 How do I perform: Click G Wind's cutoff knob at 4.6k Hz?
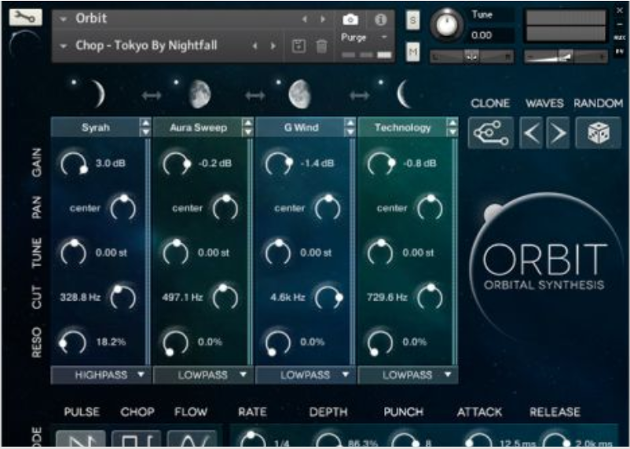point(328,297)
